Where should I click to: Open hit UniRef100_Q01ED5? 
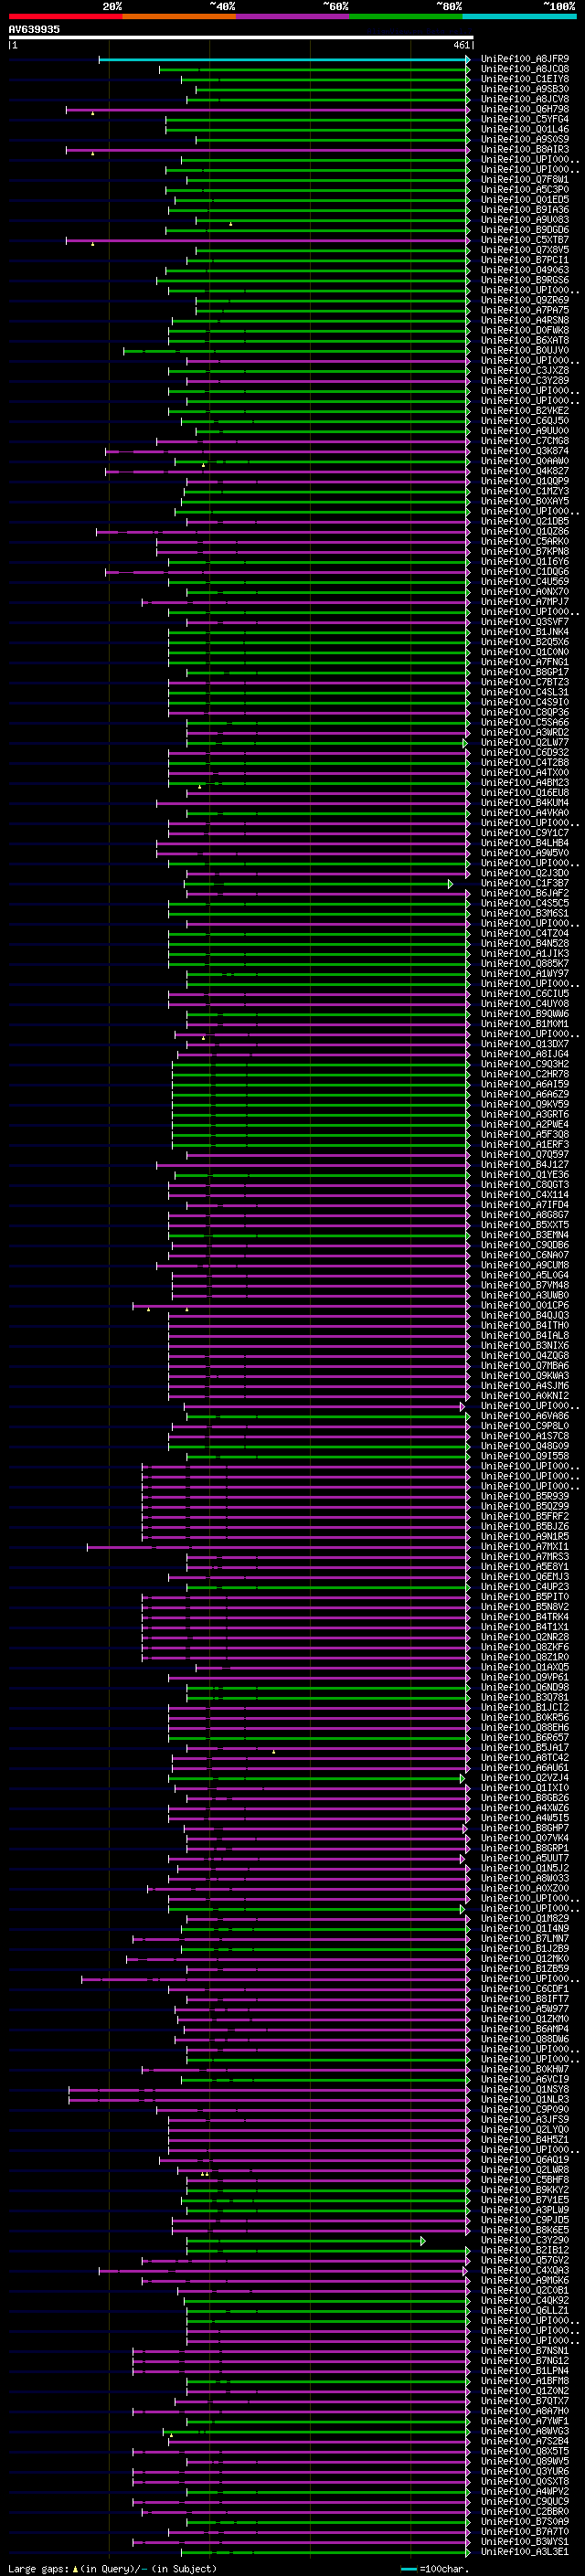click(x=524, y=200)
